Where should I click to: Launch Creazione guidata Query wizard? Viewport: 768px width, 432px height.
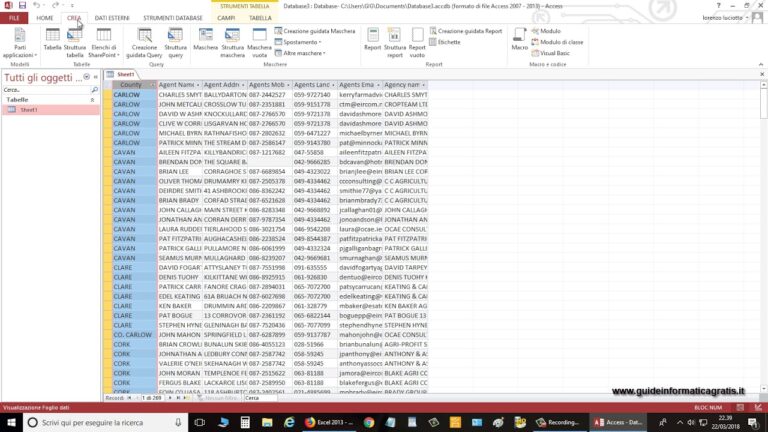pos(144,43)
